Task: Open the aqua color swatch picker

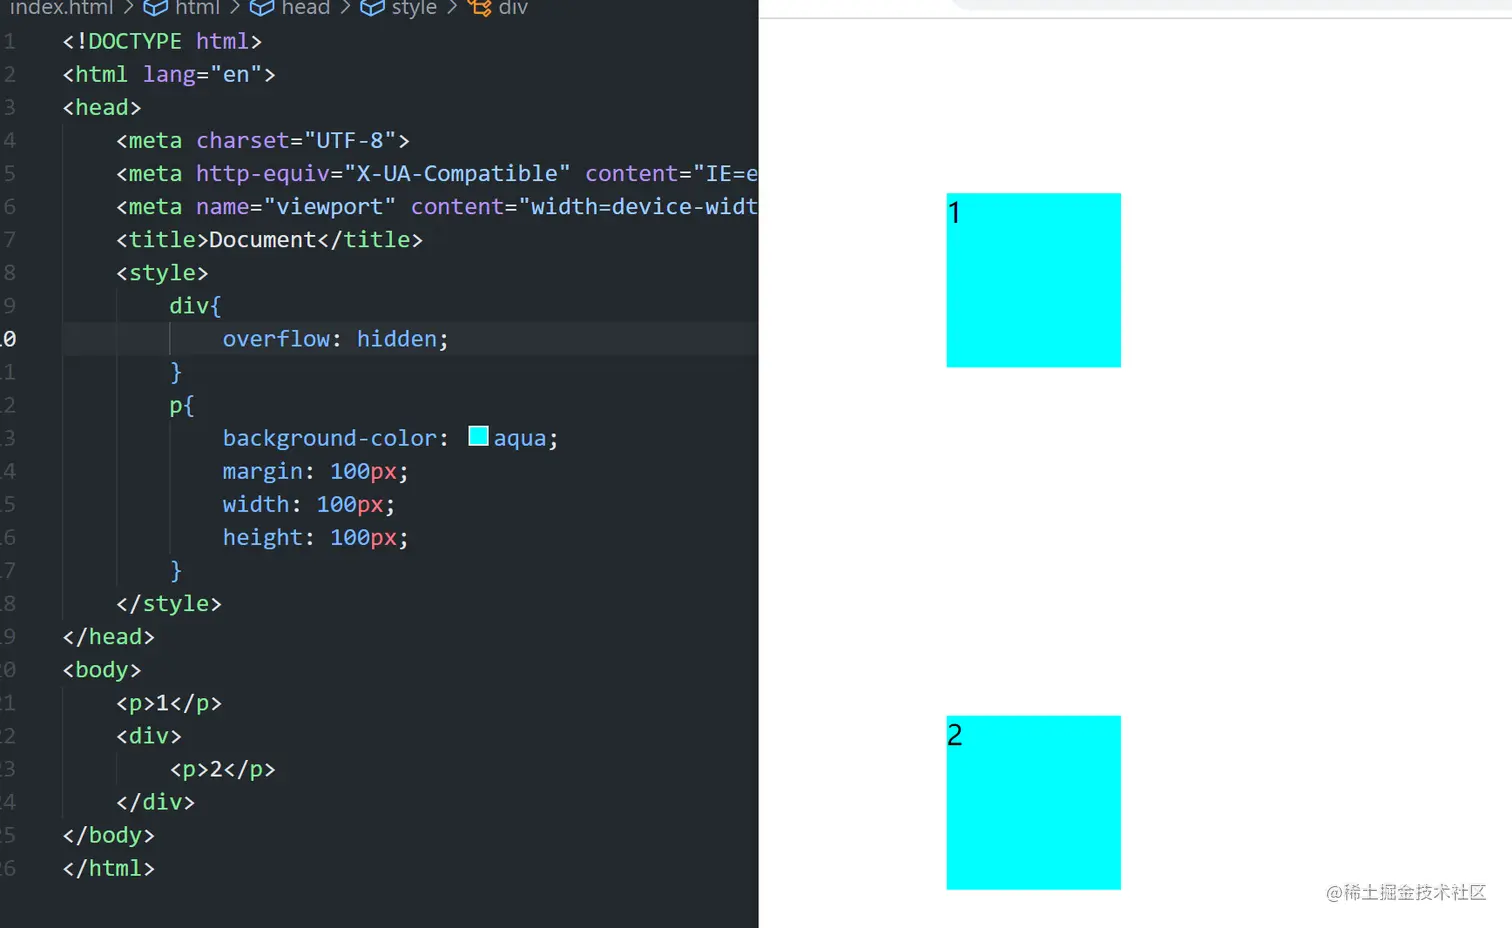Action: click(x=479, y=436)
